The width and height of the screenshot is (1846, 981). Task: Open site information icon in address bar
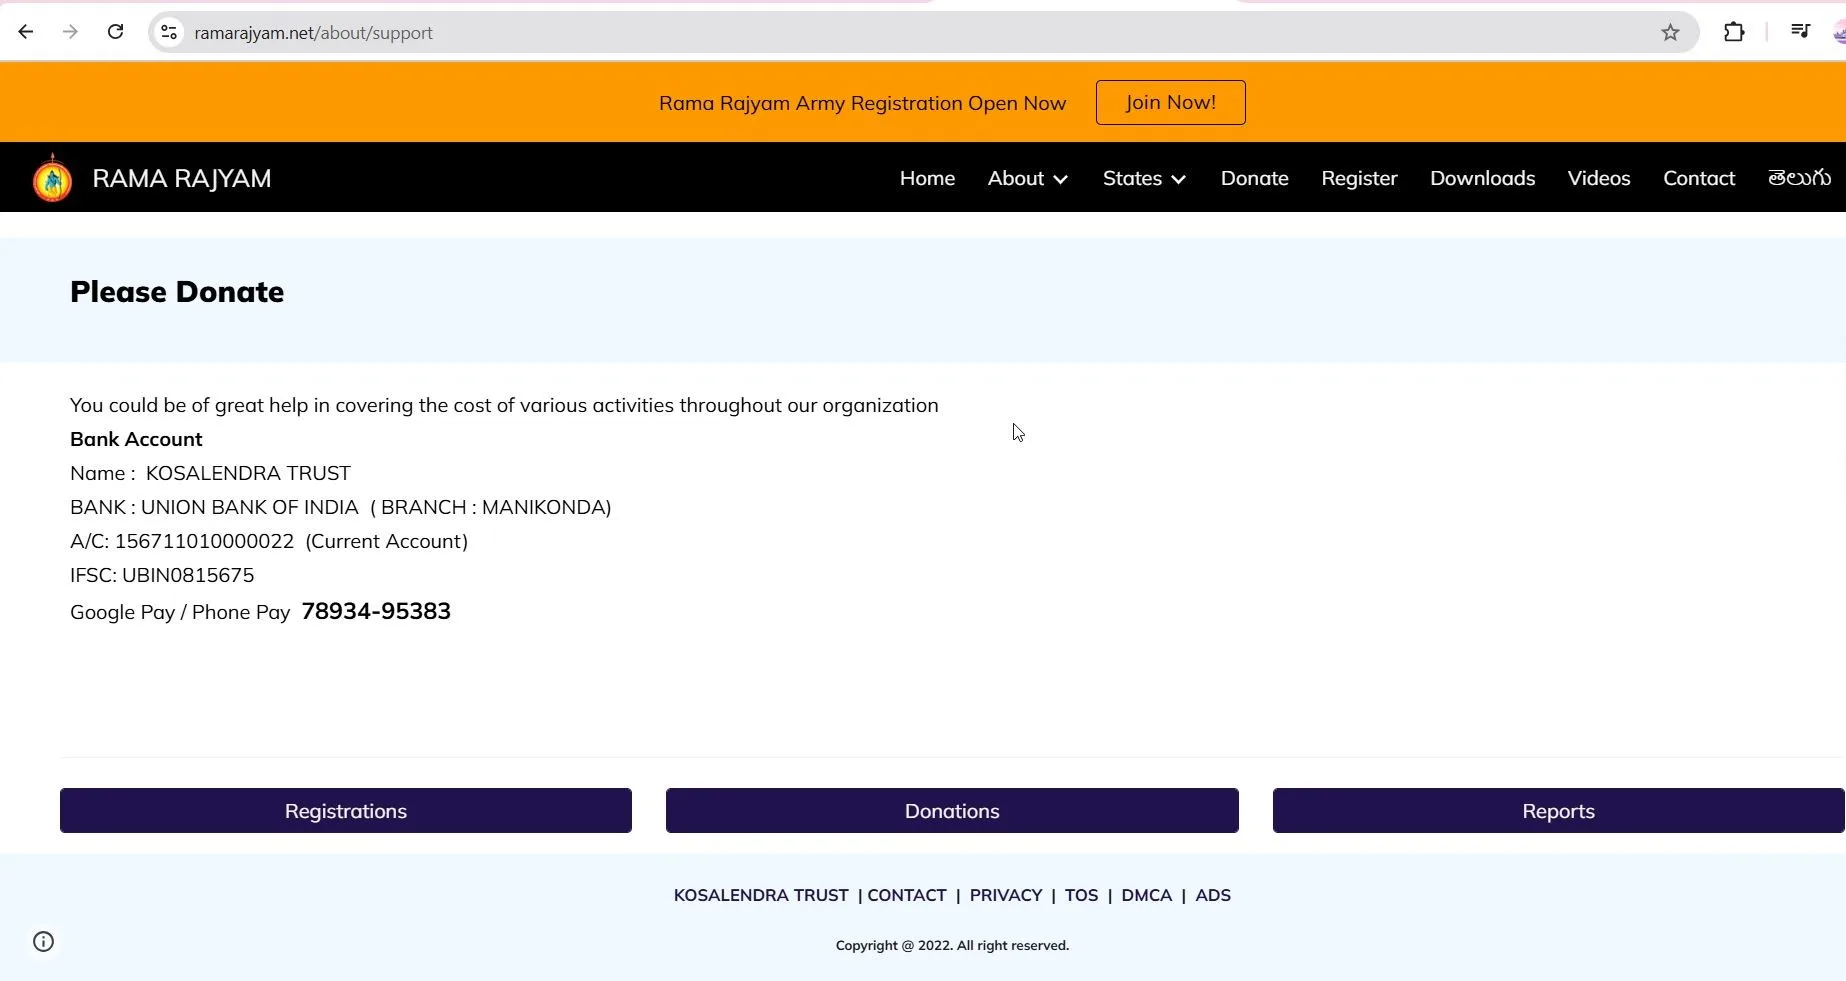coord(170,33)
